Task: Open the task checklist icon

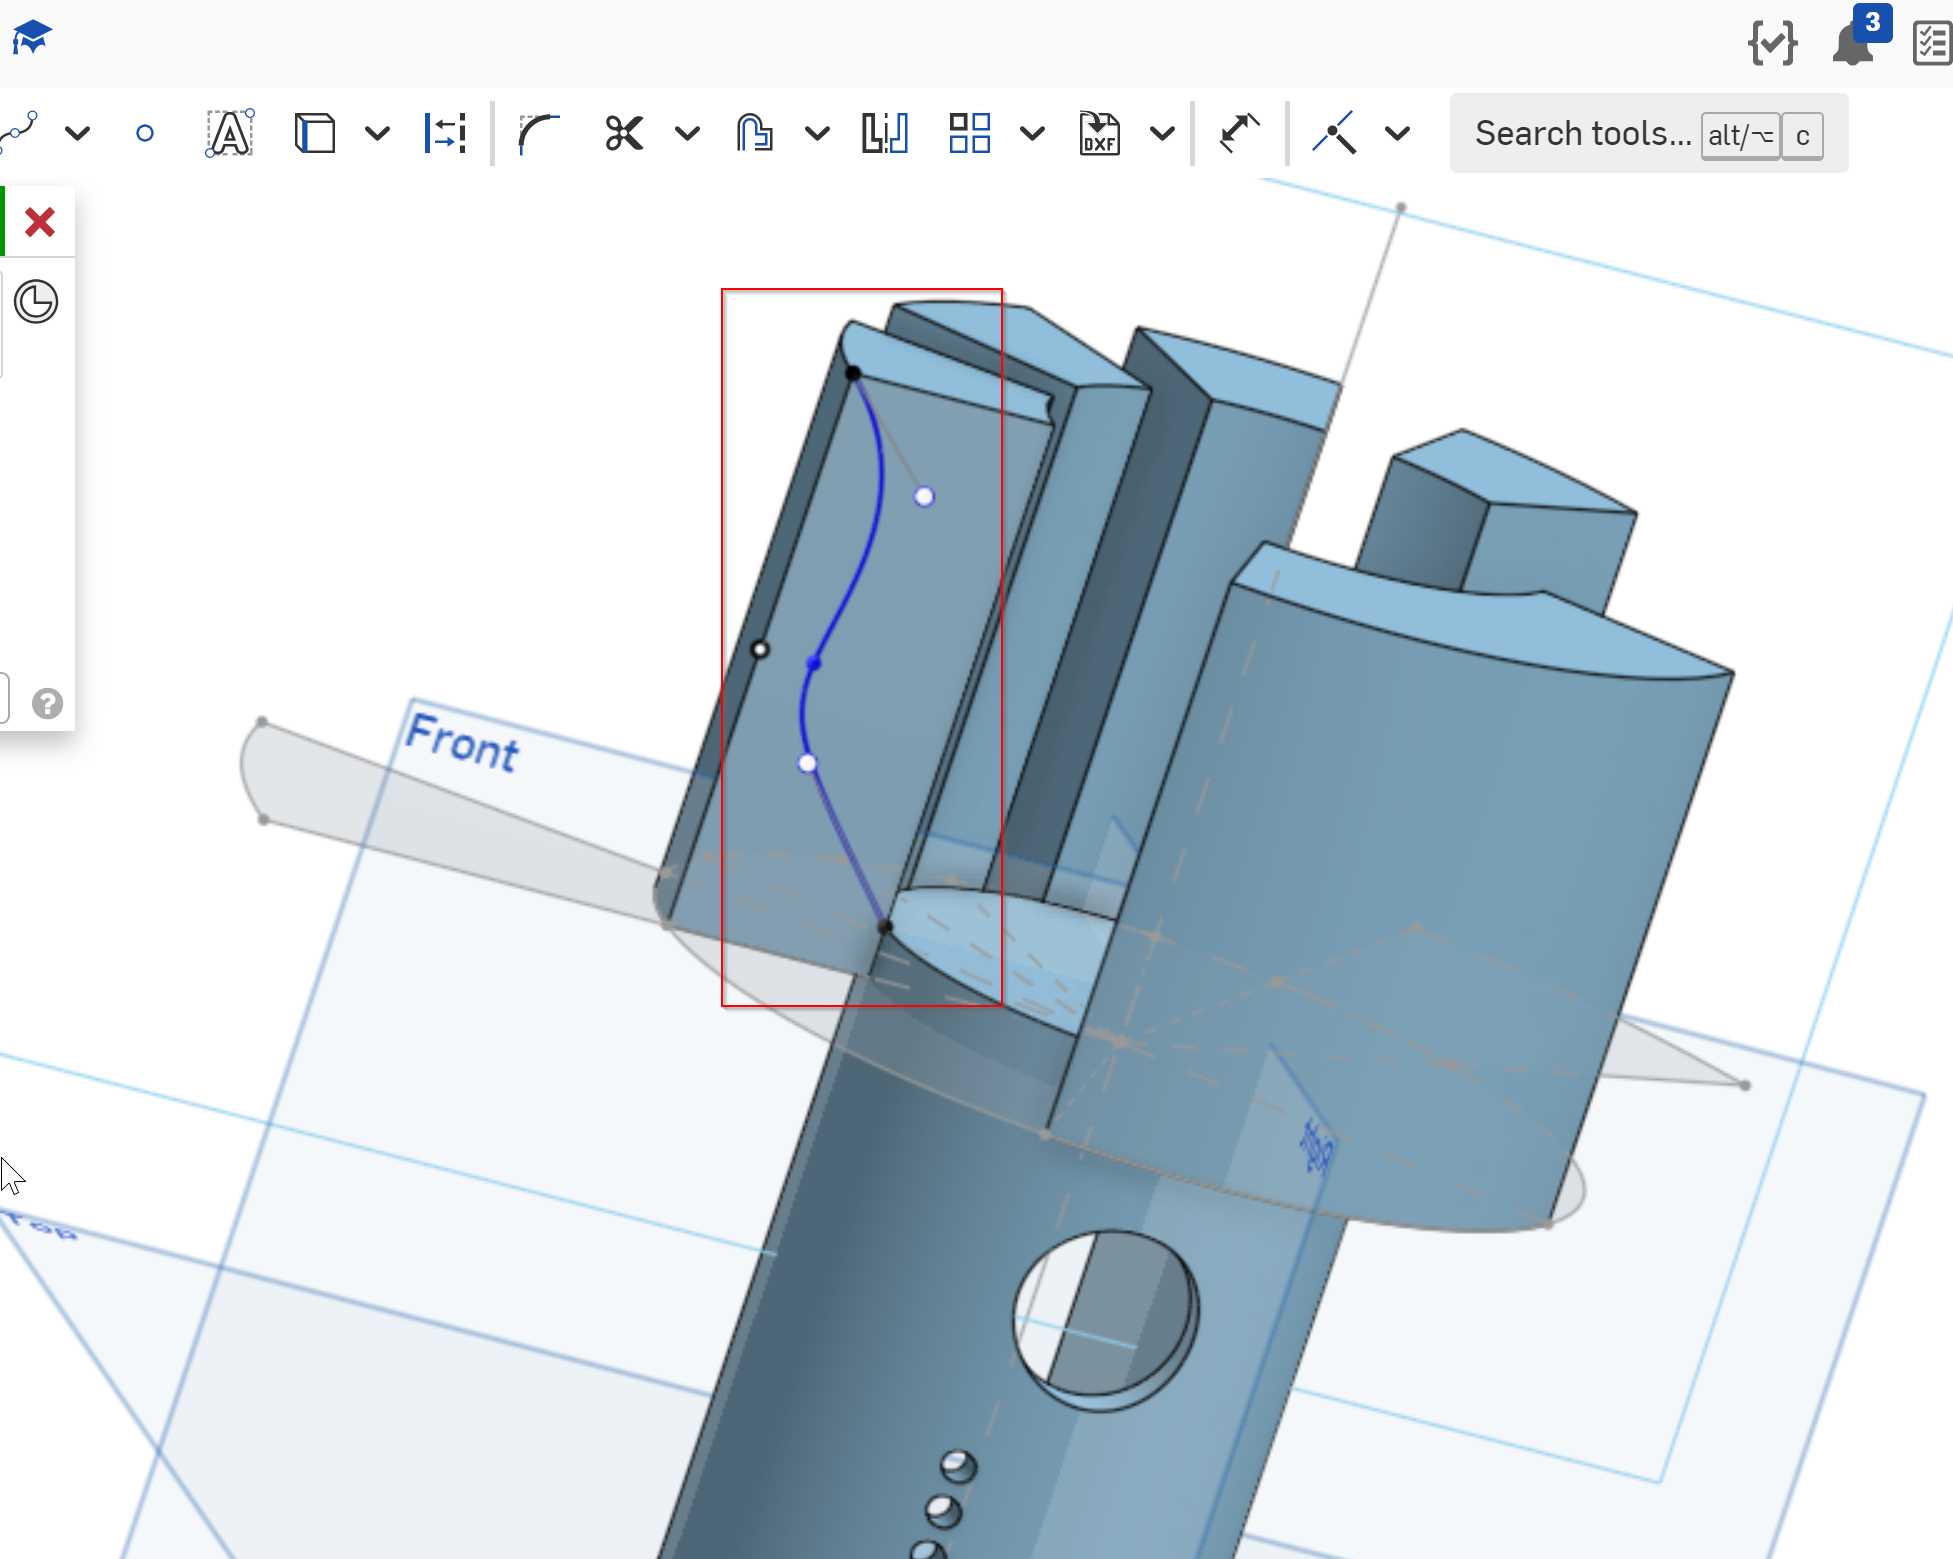Action: tap(1932, 43)
